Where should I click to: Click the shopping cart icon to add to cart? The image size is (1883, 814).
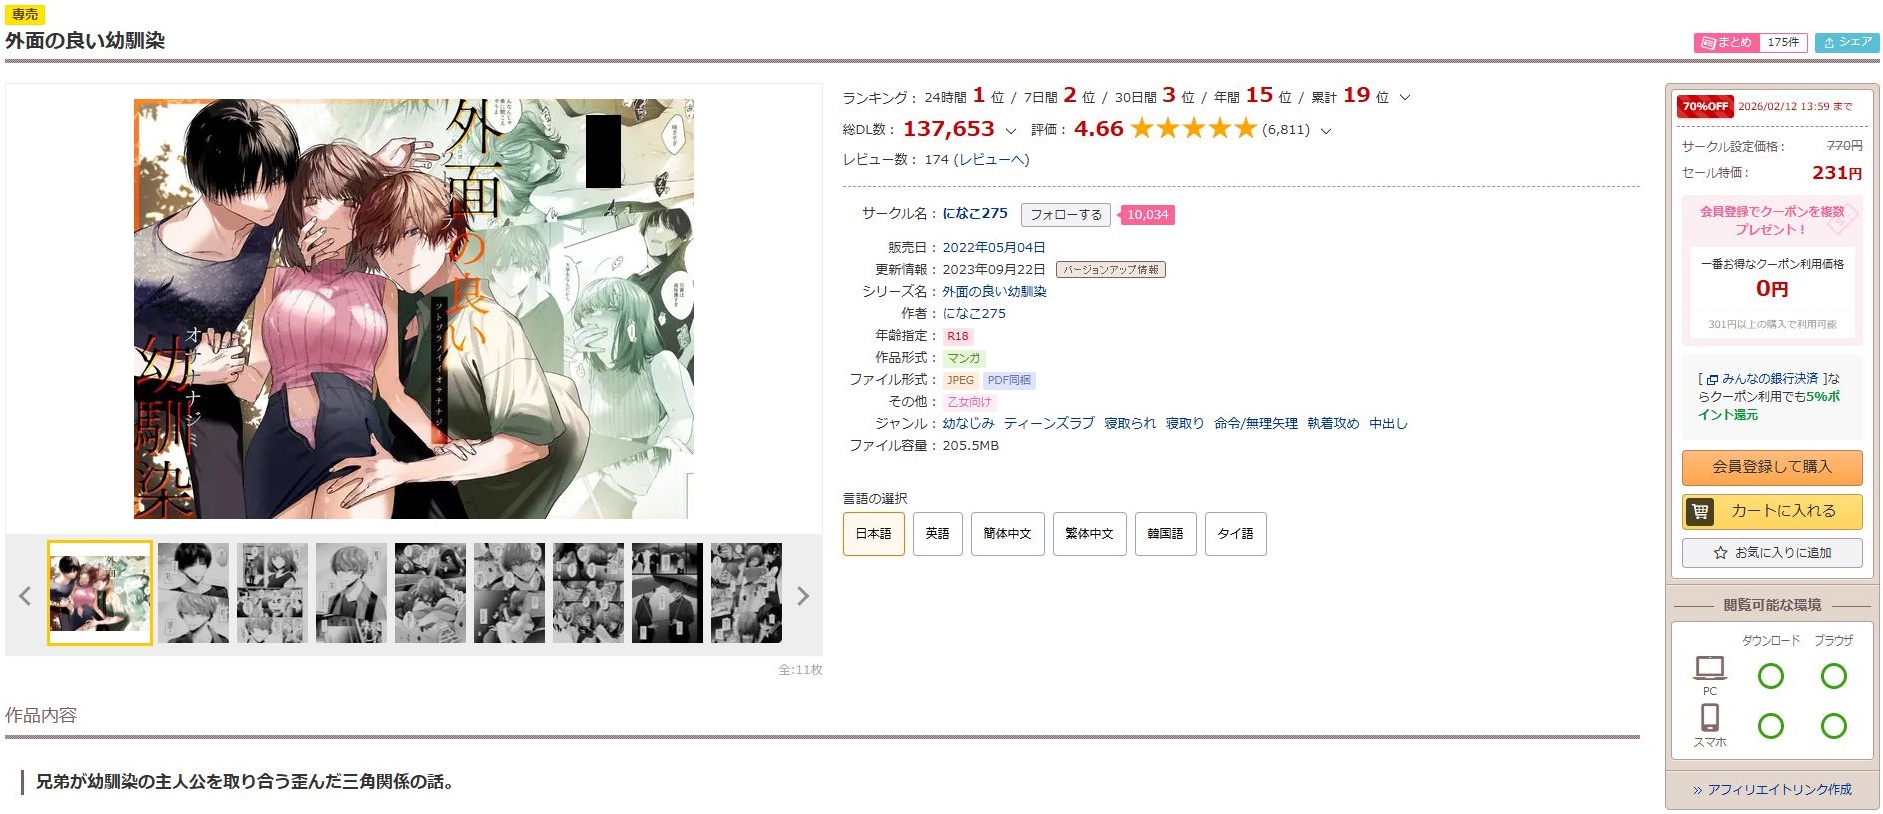[1699, 511]
